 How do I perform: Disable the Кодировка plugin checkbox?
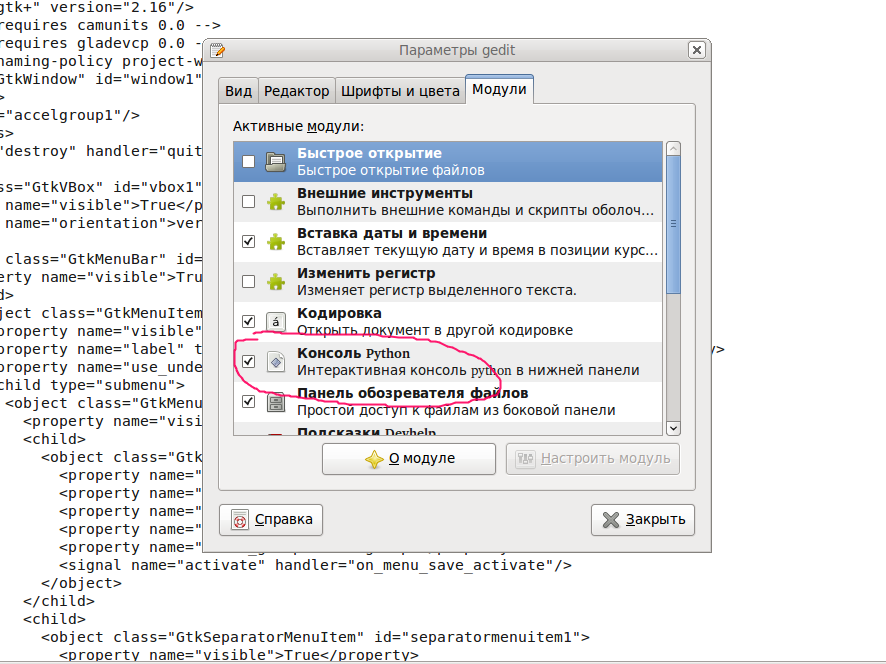(248, 322)
